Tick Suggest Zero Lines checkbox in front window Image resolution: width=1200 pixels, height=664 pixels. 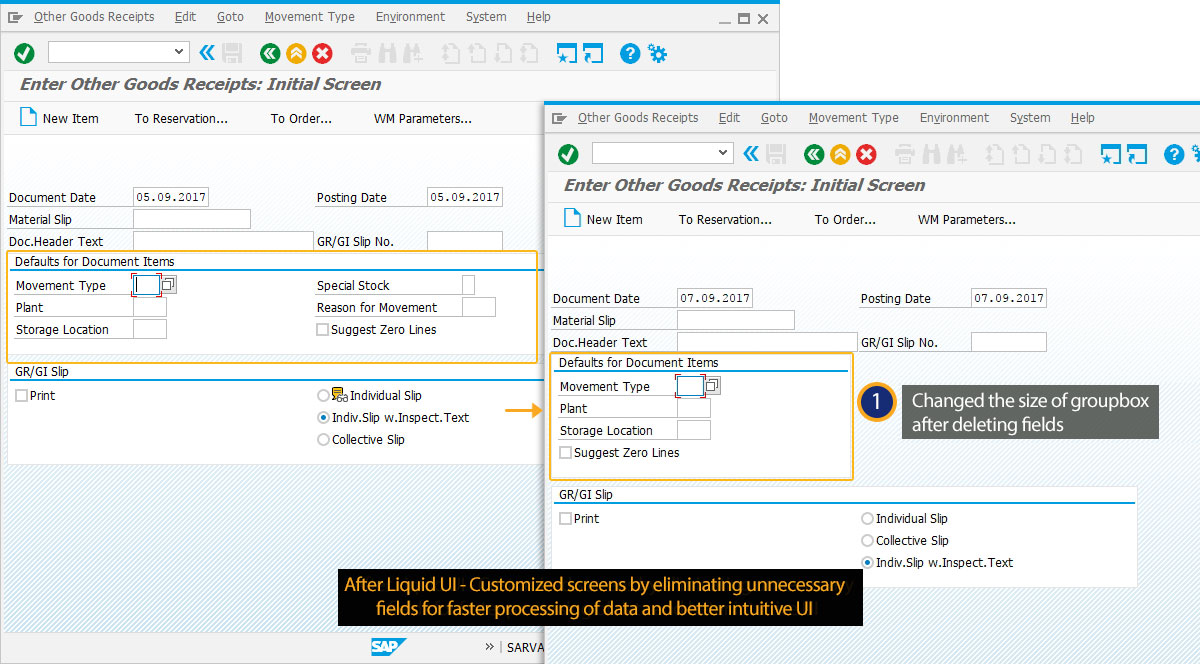coord(565,452)
